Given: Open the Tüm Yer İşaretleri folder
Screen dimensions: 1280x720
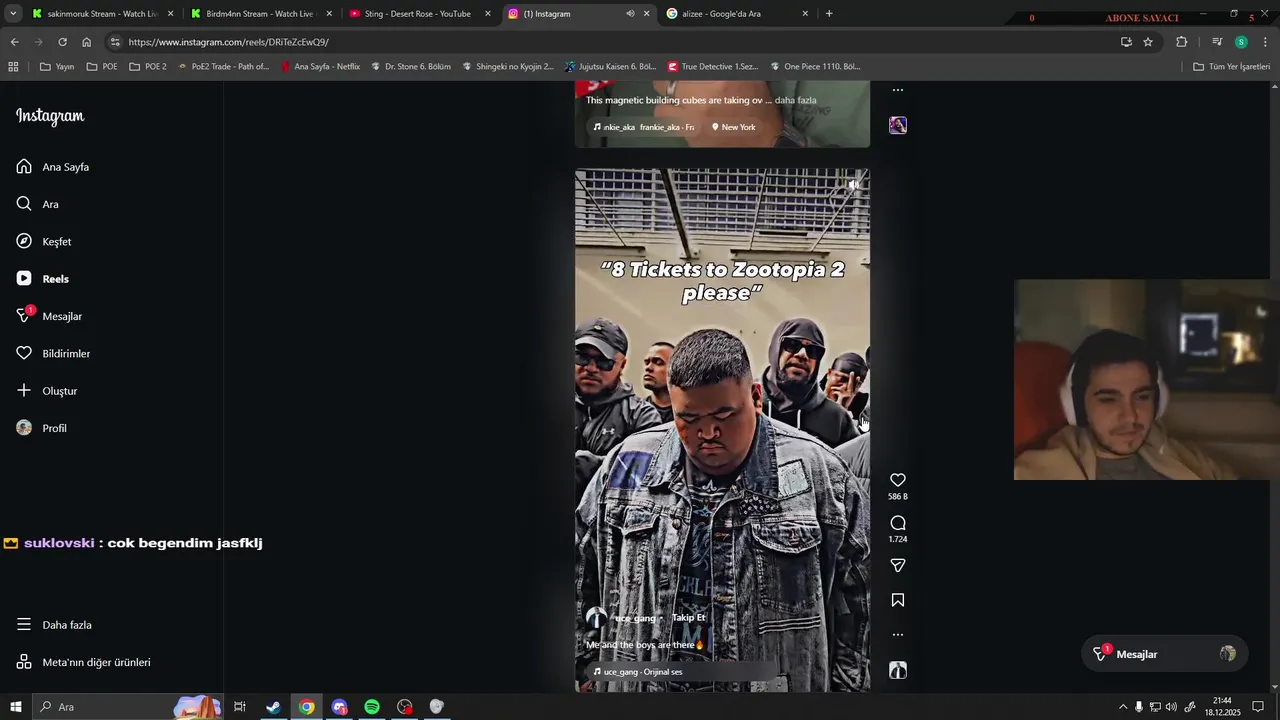Looking at the screenshot, I should [x=1232, y=67].
